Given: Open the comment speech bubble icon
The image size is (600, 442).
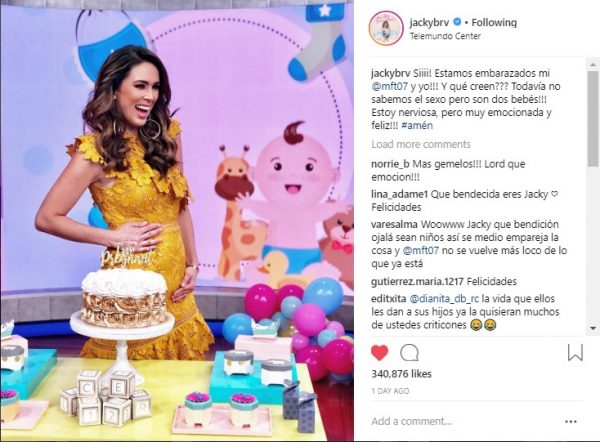Looking at the screenshot, I should coord(409,352).
